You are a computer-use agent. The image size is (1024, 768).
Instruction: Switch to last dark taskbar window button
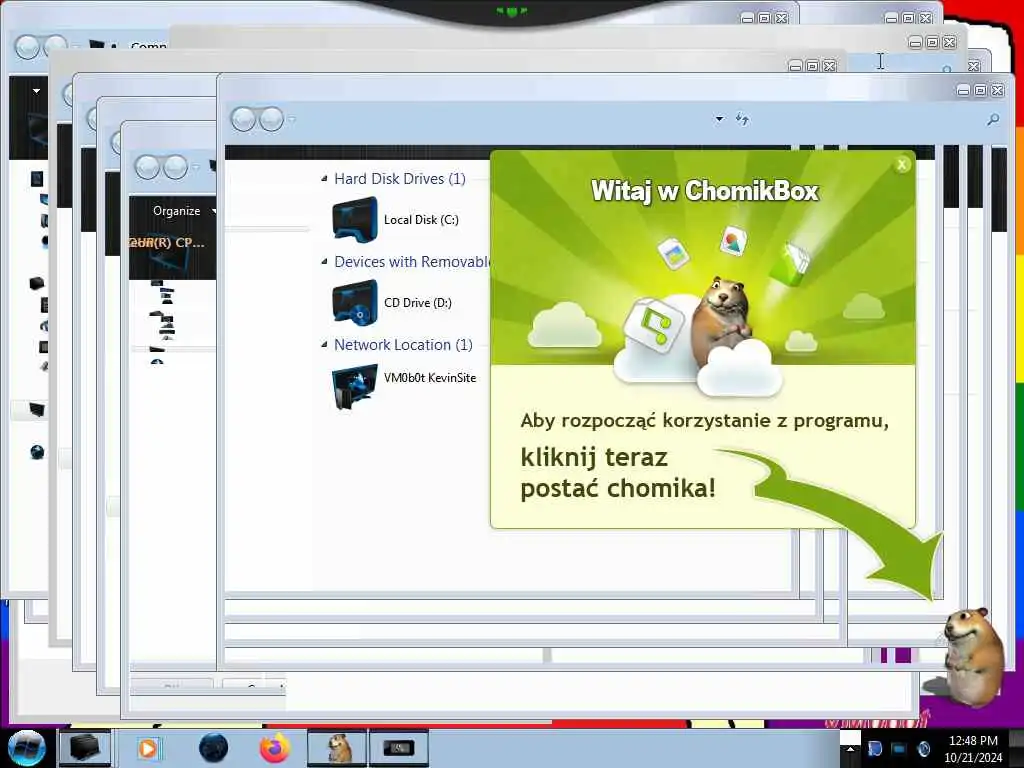[x=399, y=748]
